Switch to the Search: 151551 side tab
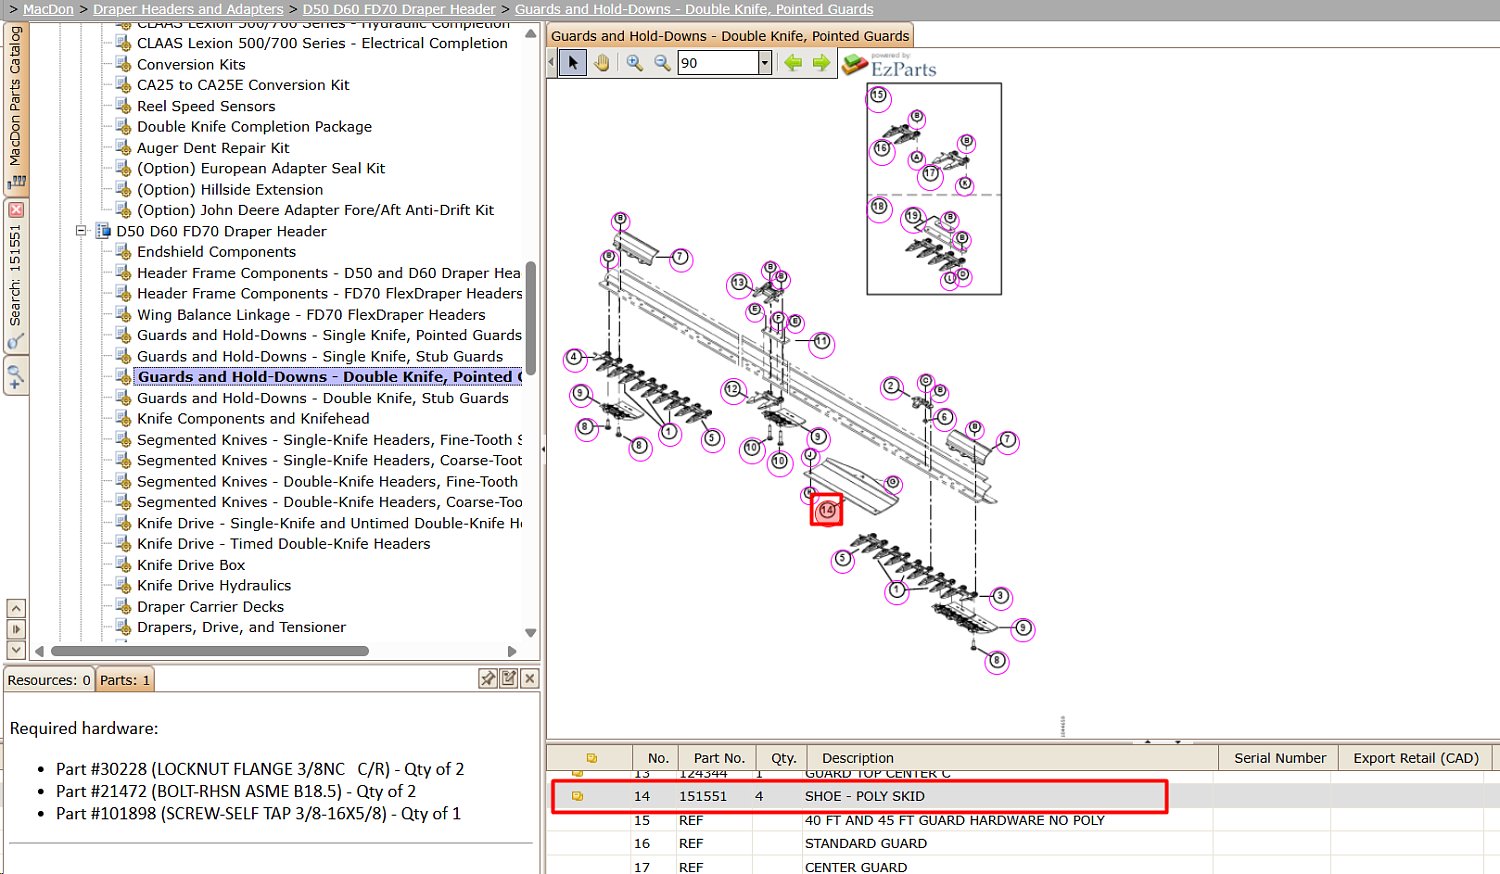 point(16,276)
